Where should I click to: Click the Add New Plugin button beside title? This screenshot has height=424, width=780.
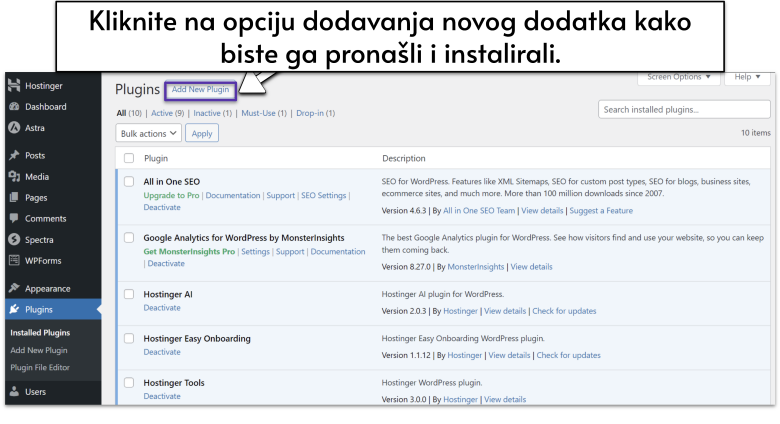coord(200,90)
